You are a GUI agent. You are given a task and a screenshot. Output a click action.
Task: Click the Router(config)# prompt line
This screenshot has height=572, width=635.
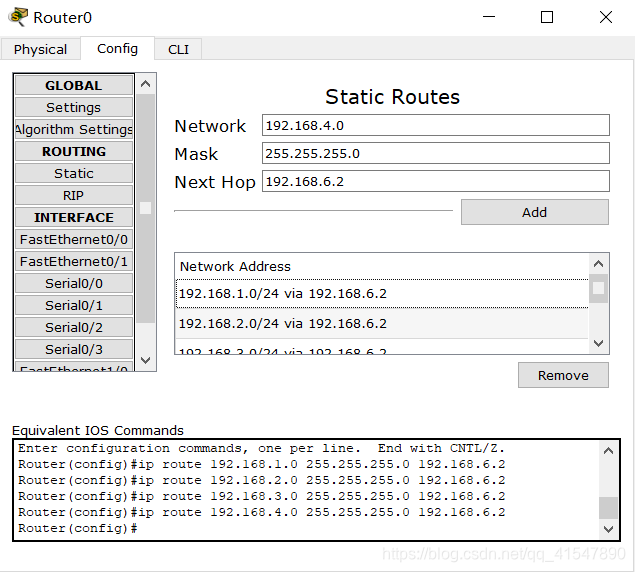78,528
